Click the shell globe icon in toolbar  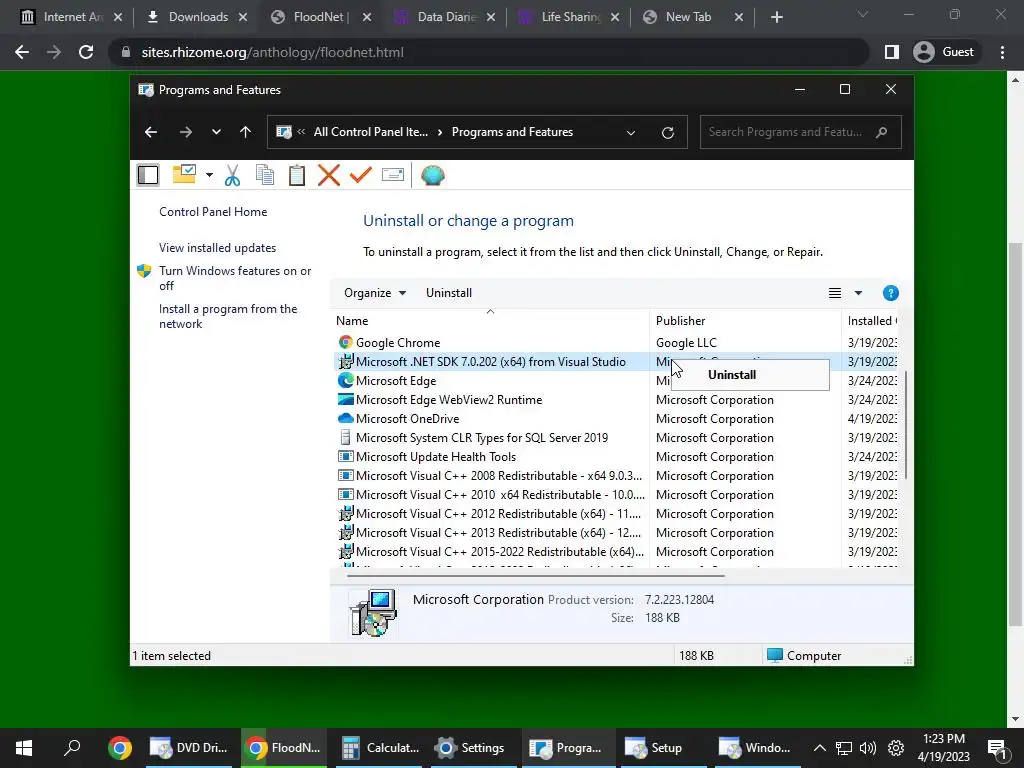click(432, 175)
